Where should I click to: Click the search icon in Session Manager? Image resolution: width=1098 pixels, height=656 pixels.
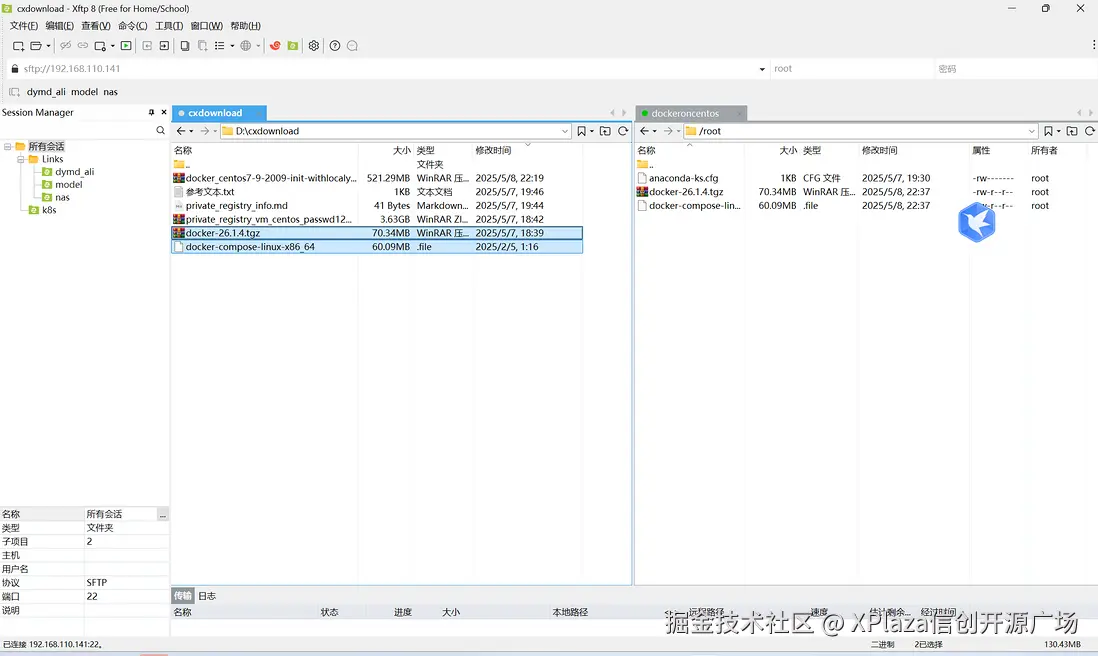pyautogui.click(x=160, y=130)
